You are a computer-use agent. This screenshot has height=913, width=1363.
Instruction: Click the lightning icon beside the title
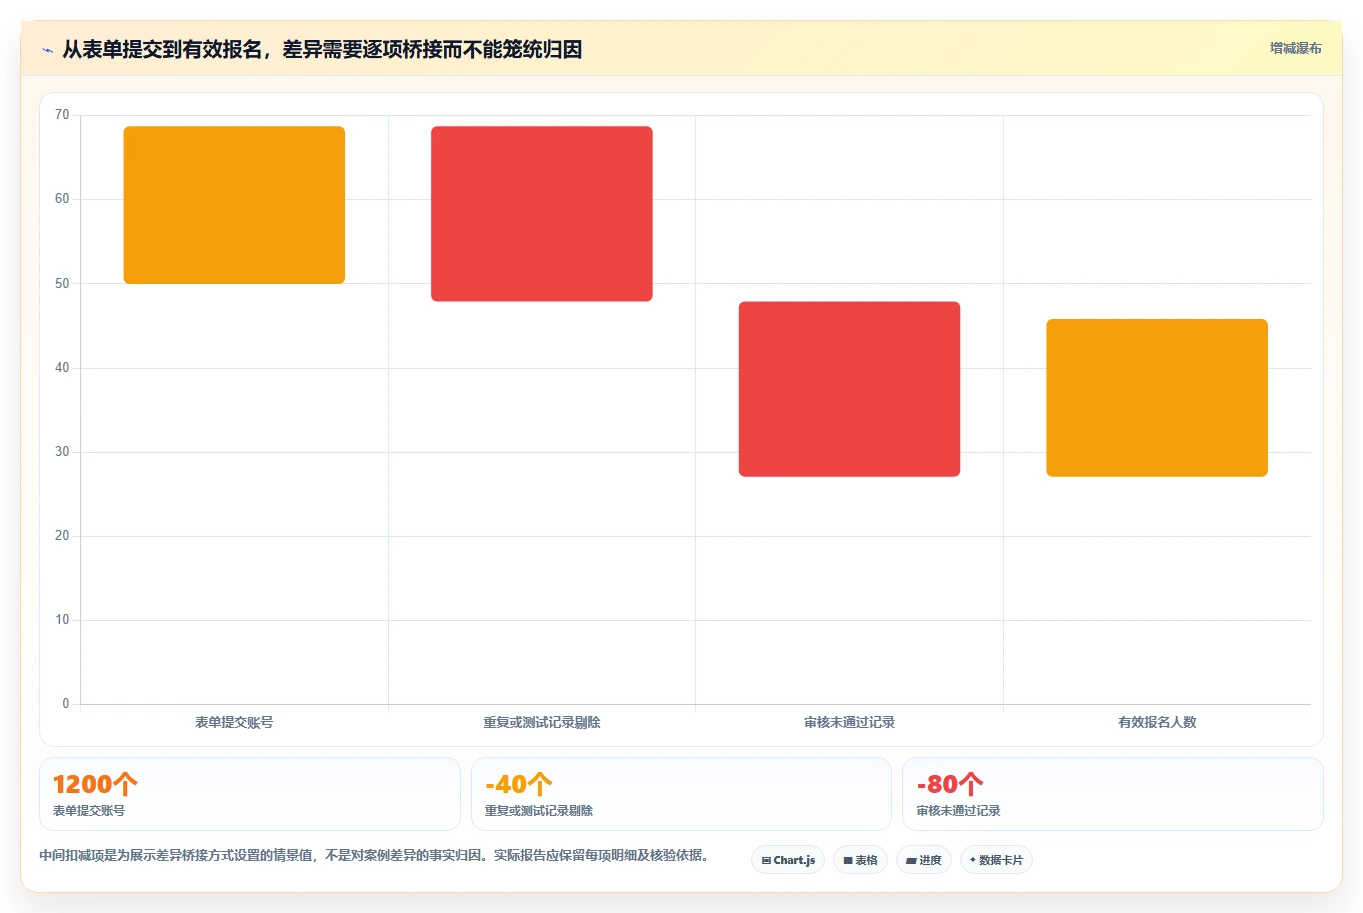(47, 50)
